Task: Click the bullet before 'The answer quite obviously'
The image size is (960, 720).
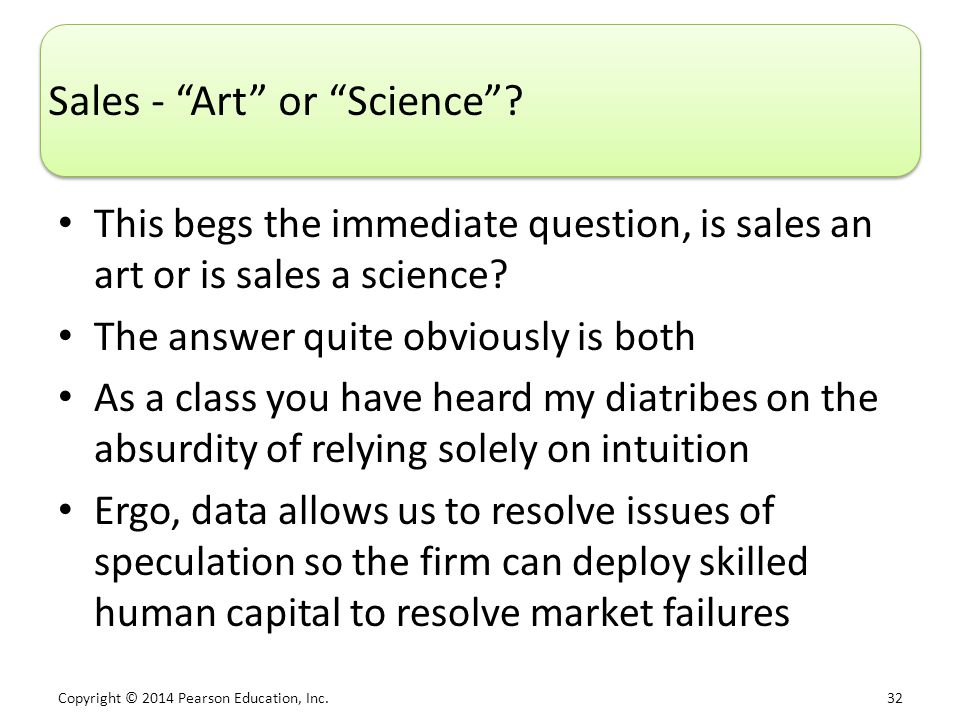Action: point(66,335)
